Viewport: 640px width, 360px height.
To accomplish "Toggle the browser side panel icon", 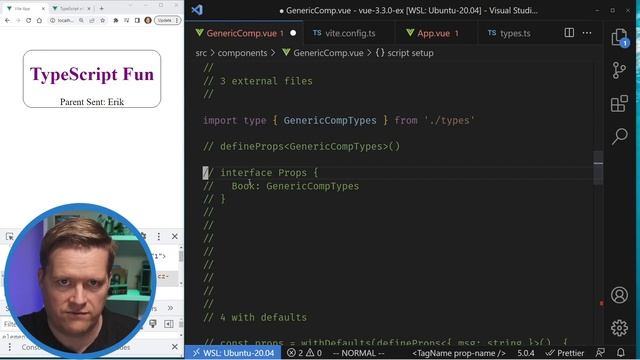I will 137,20.
